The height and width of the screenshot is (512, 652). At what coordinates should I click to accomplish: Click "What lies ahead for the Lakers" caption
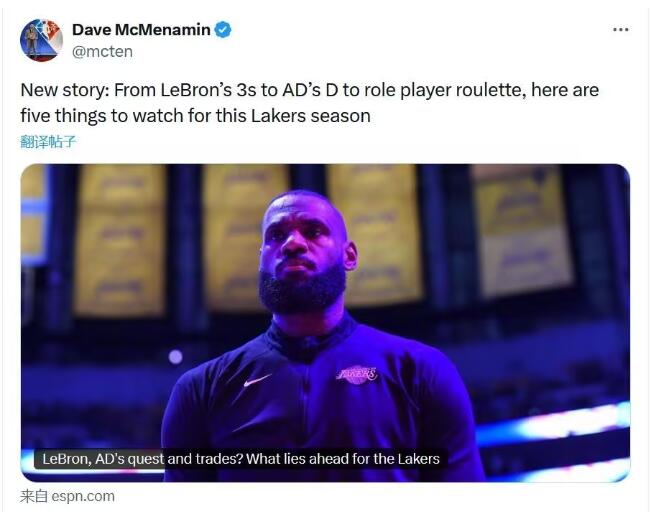point(343,459)
